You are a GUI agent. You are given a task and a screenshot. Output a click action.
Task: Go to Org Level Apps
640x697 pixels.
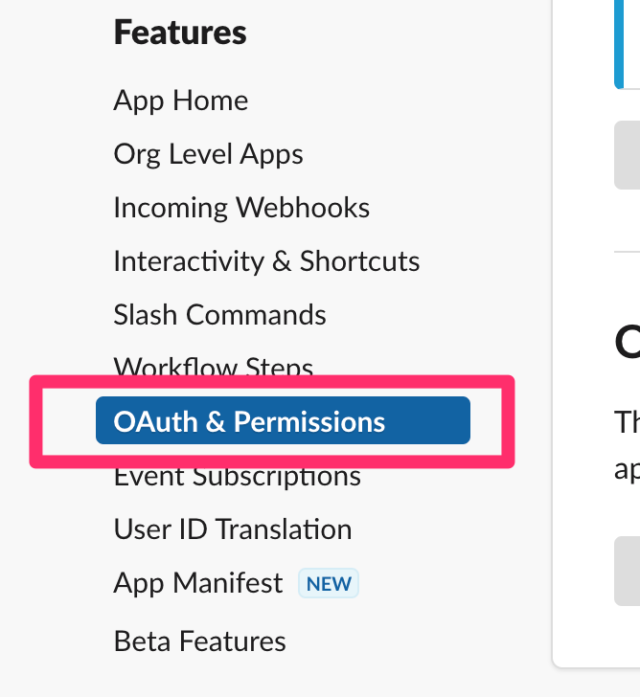pos(208,155)
